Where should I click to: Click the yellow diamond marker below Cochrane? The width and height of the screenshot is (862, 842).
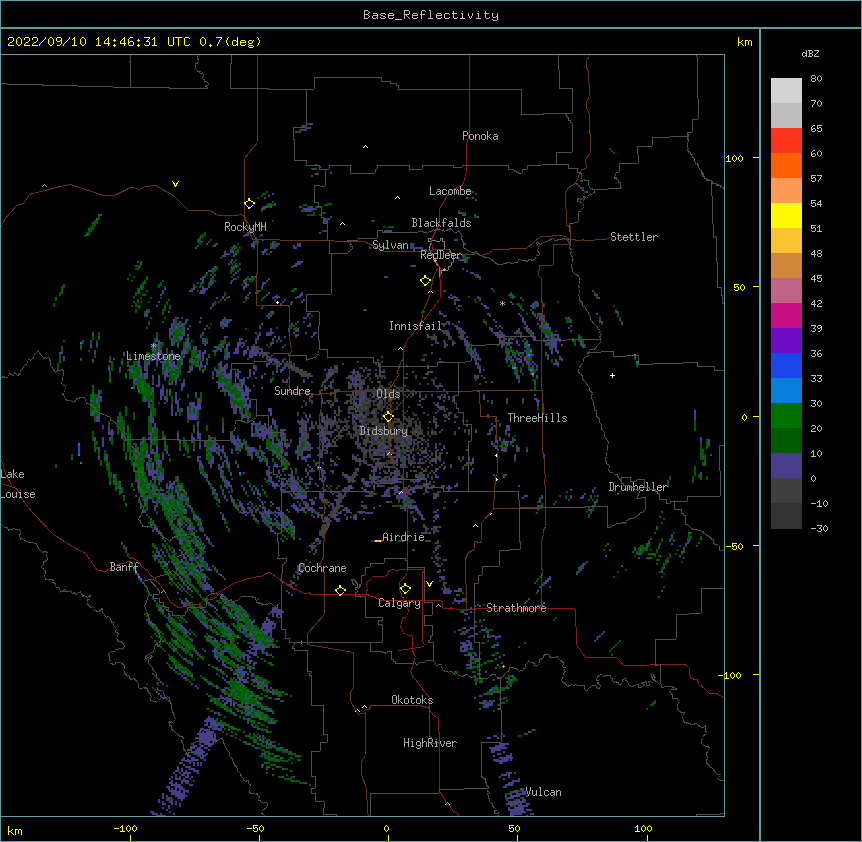pos(340,590)
